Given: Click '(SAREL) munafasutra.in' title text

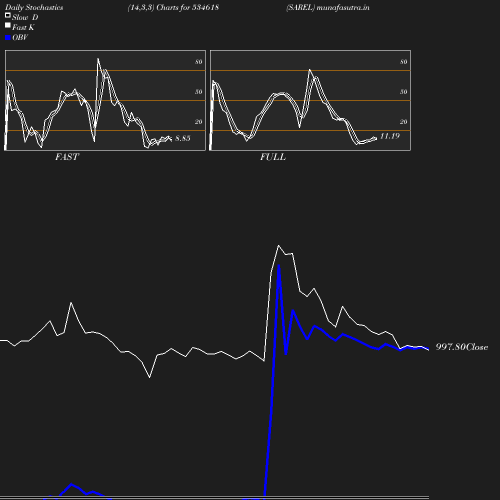Looking at the screenshot, I should click(328, 8).
